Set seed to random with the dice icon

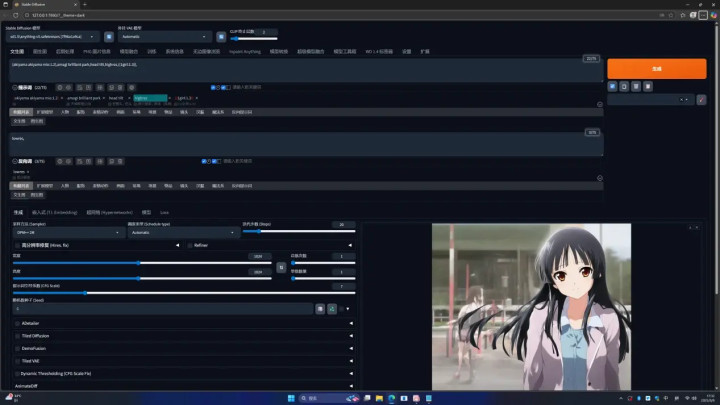[x=320, y=309]
